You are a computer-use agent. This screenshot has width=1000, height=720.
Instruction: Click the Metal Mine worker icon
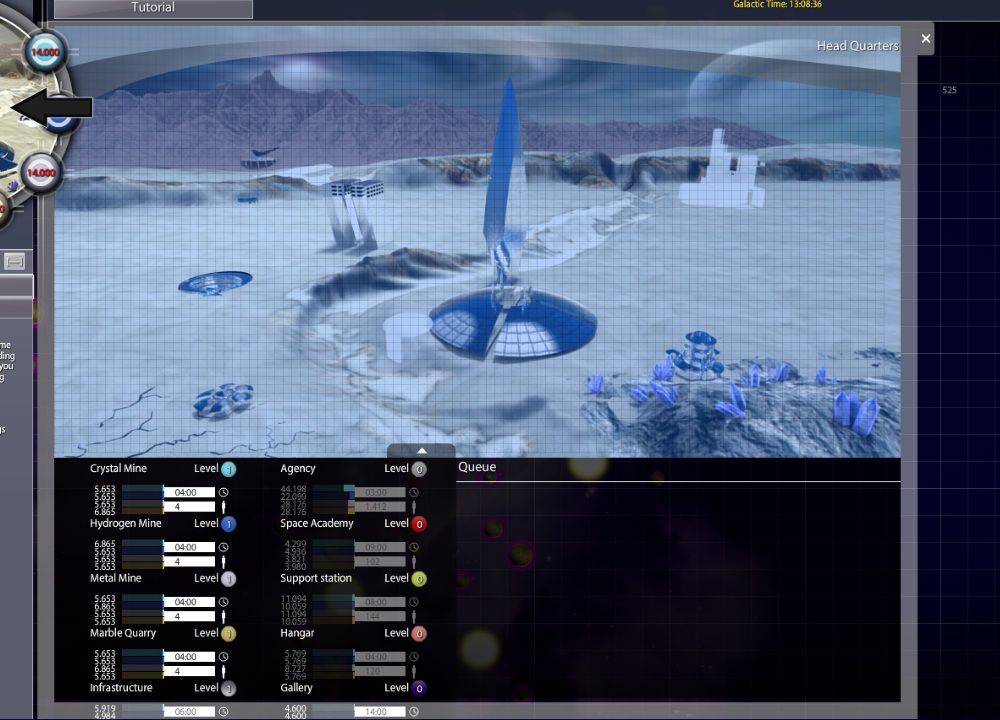223,617
